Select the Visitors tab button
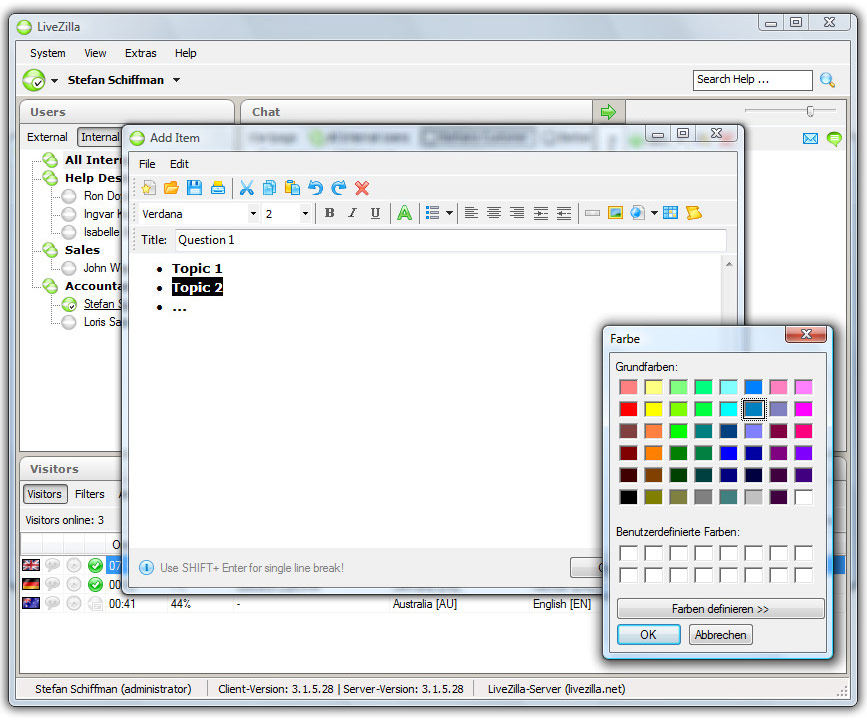 45,494
